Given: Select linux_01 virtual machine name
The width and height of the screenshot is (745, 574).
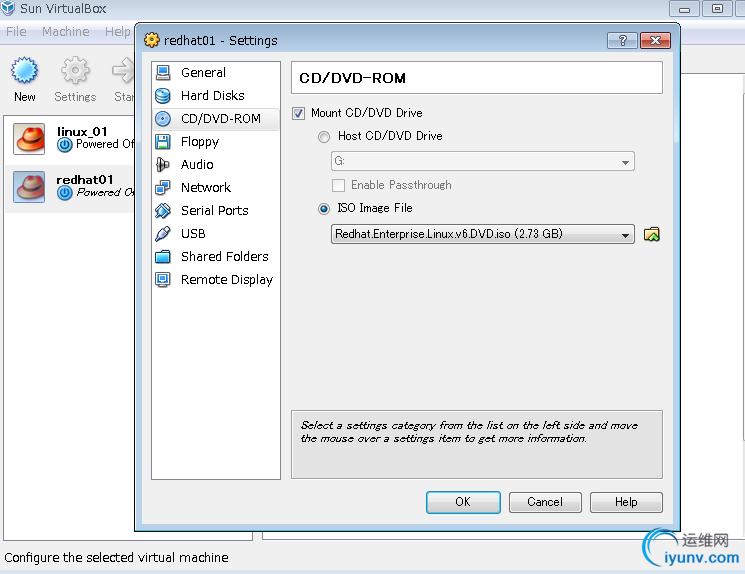Looking at the screenshot, I should point(82,132).
